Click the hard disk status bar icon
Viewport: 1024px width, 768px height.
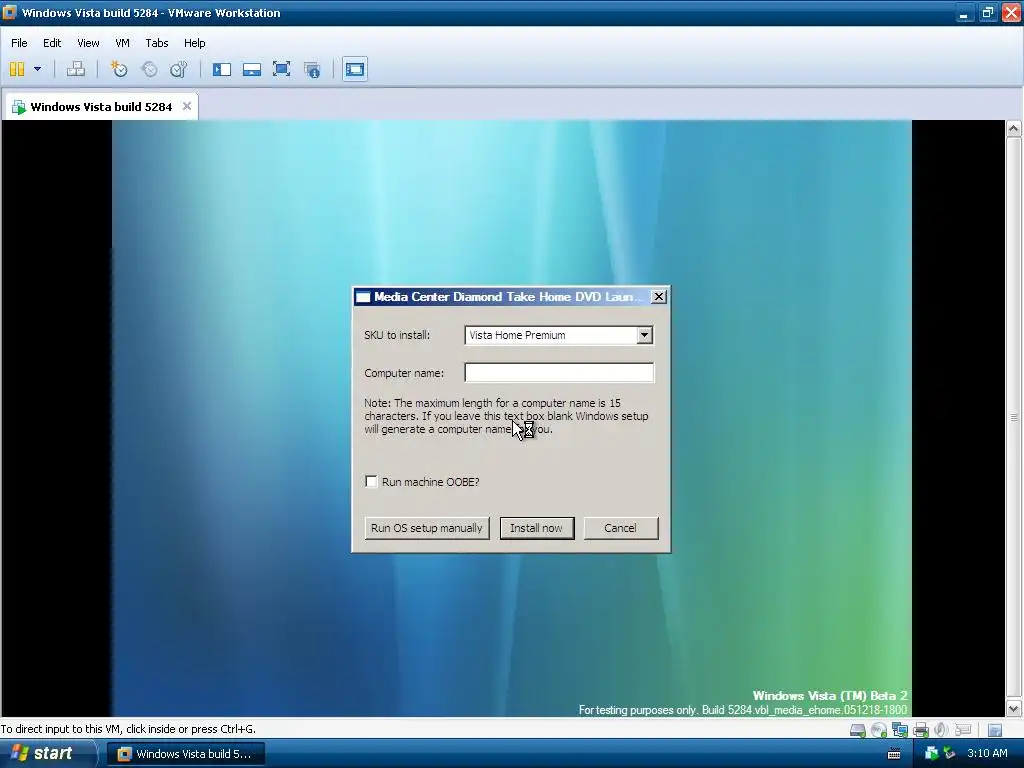(857, 729)
